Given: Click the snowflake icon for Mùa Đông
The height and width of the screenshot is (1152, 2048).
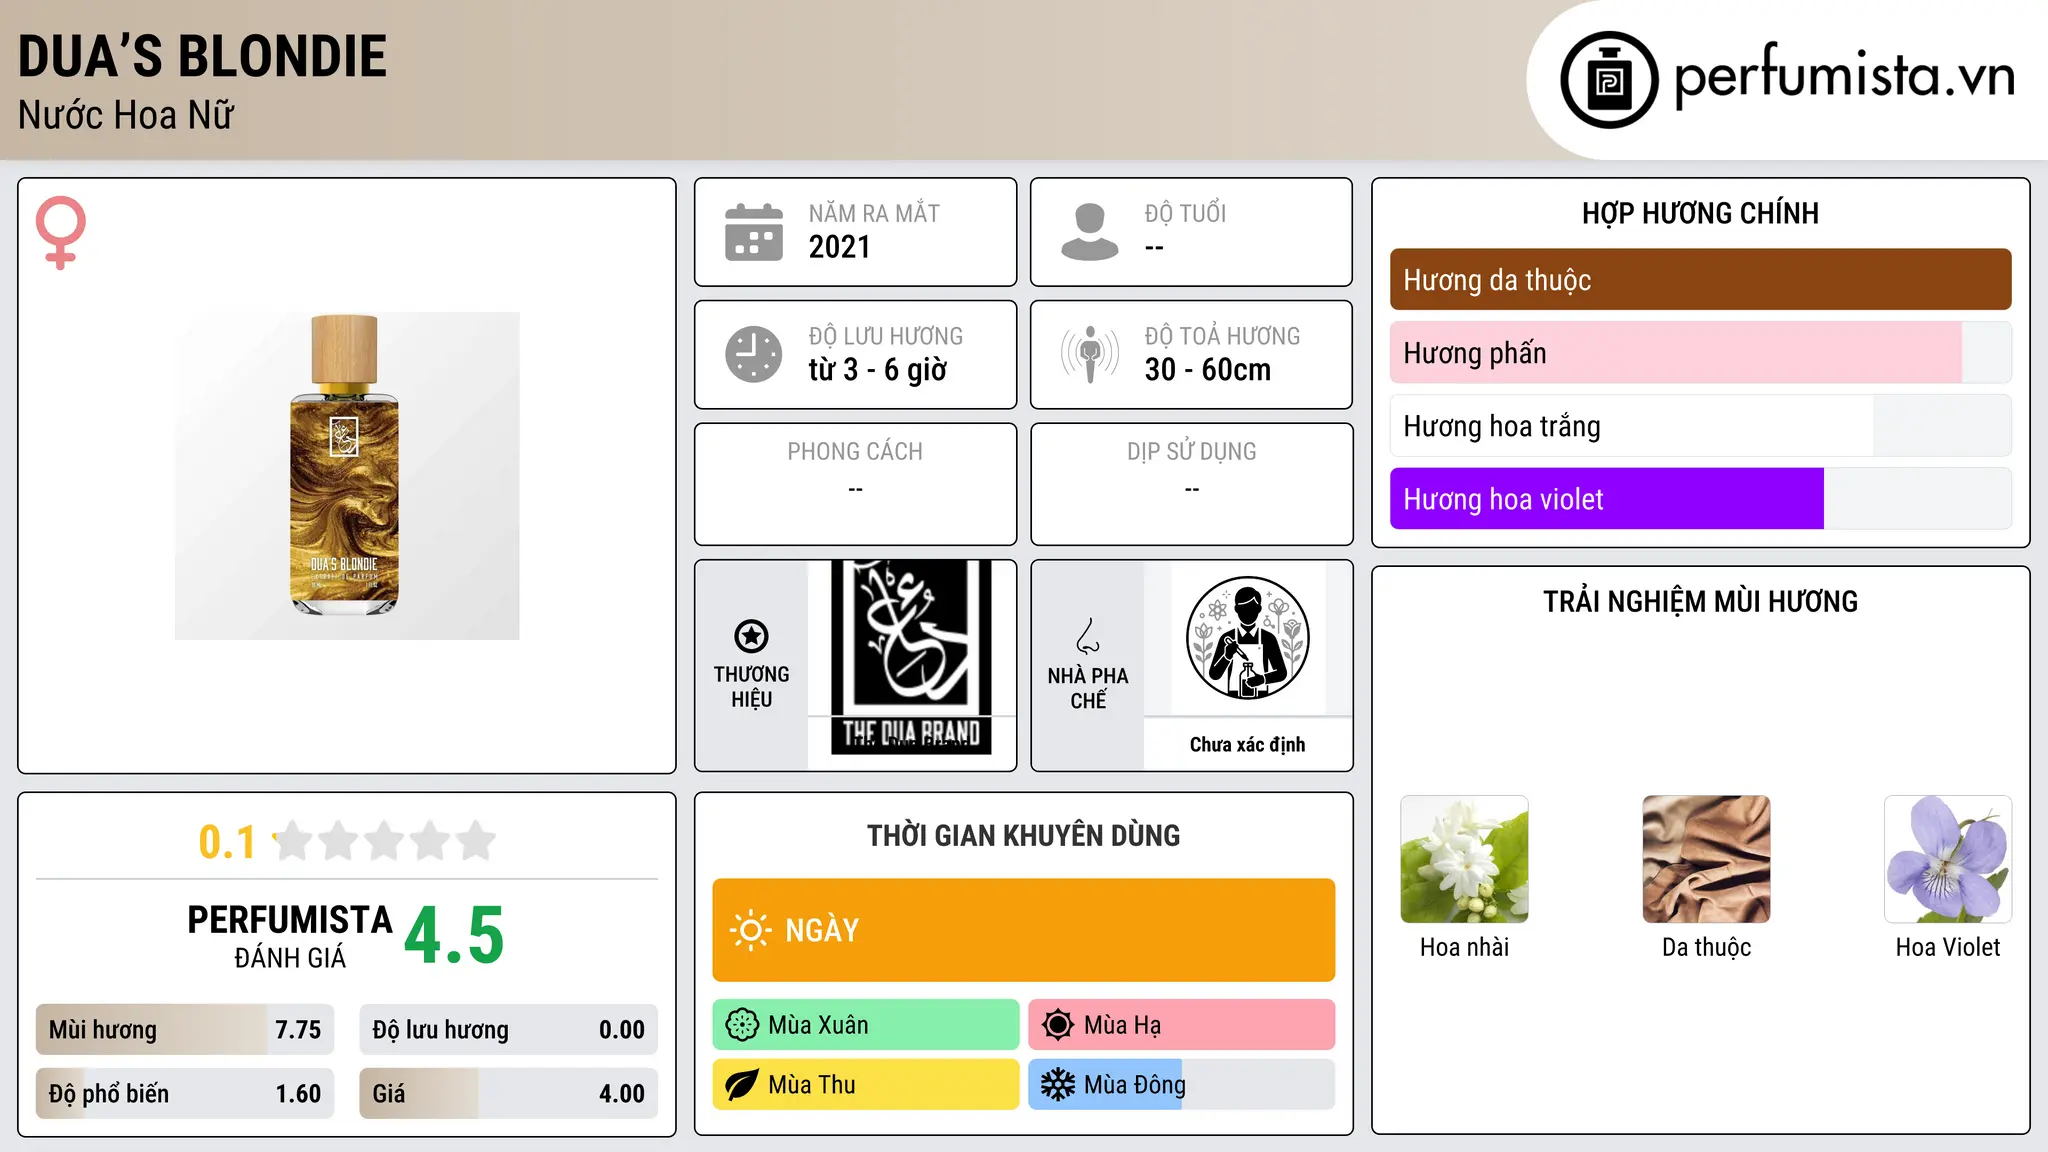Looking at the screenshot, I should [x=1058, y=1085].
